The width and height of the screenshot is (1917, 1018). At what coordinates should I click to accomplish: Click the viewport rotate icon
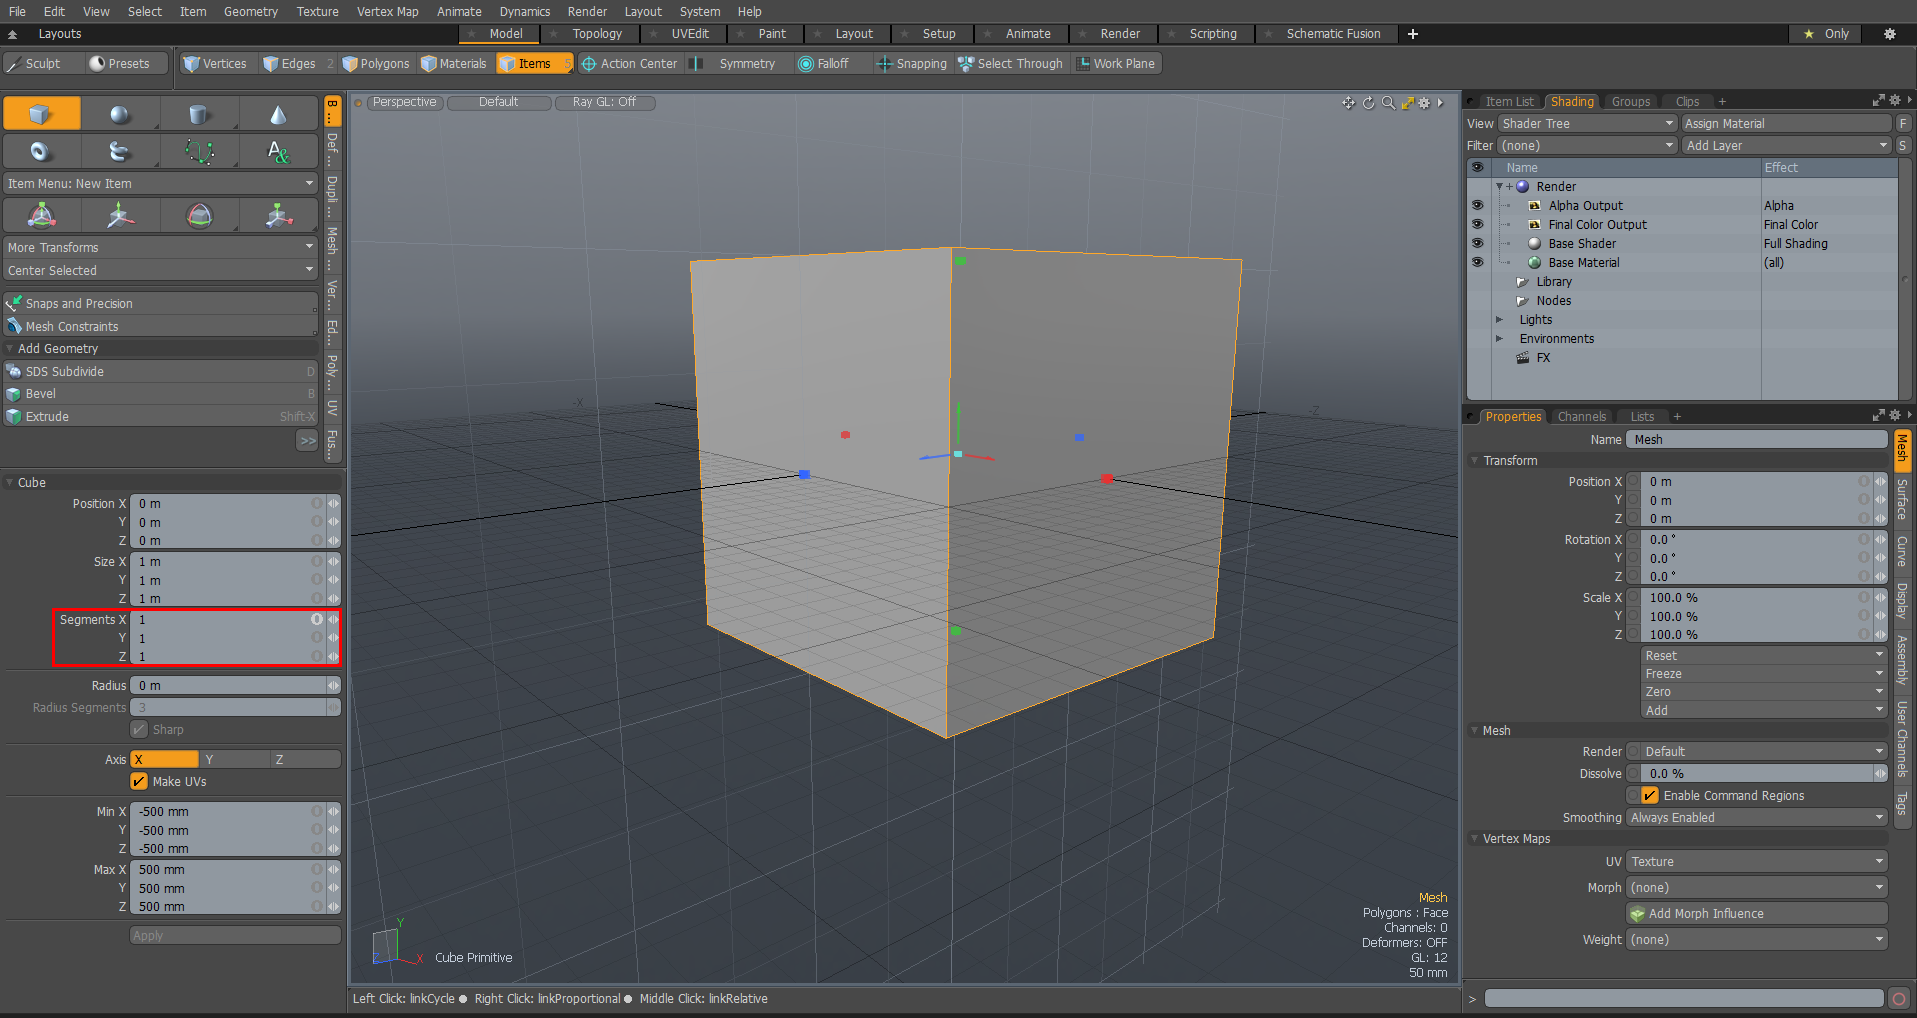(1368, 102)
